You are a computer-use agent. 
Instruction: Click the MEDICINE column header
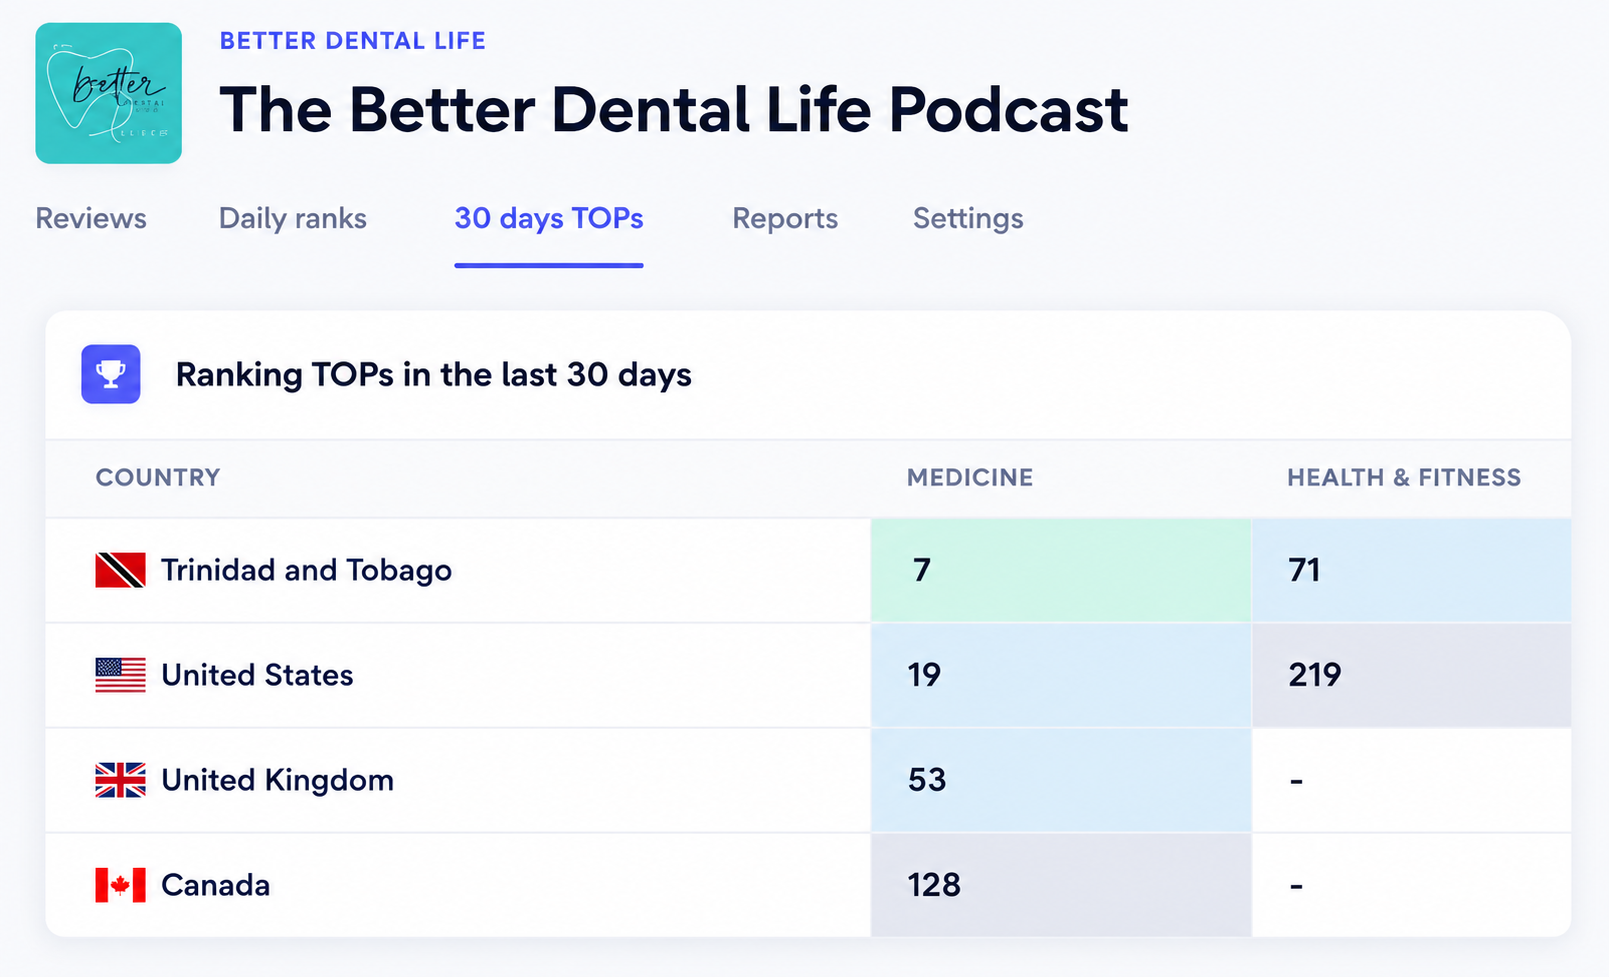pos(970,478)
